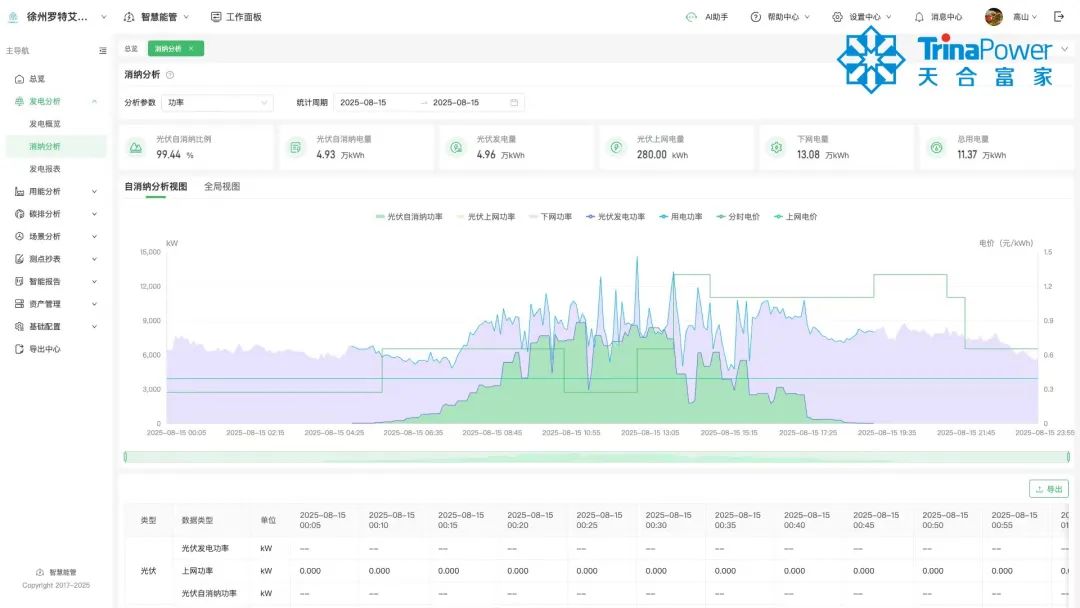Collapse the 主导航 sidebar with menu icon
The width and height of the screenshot is (1080, 608).
102,50
